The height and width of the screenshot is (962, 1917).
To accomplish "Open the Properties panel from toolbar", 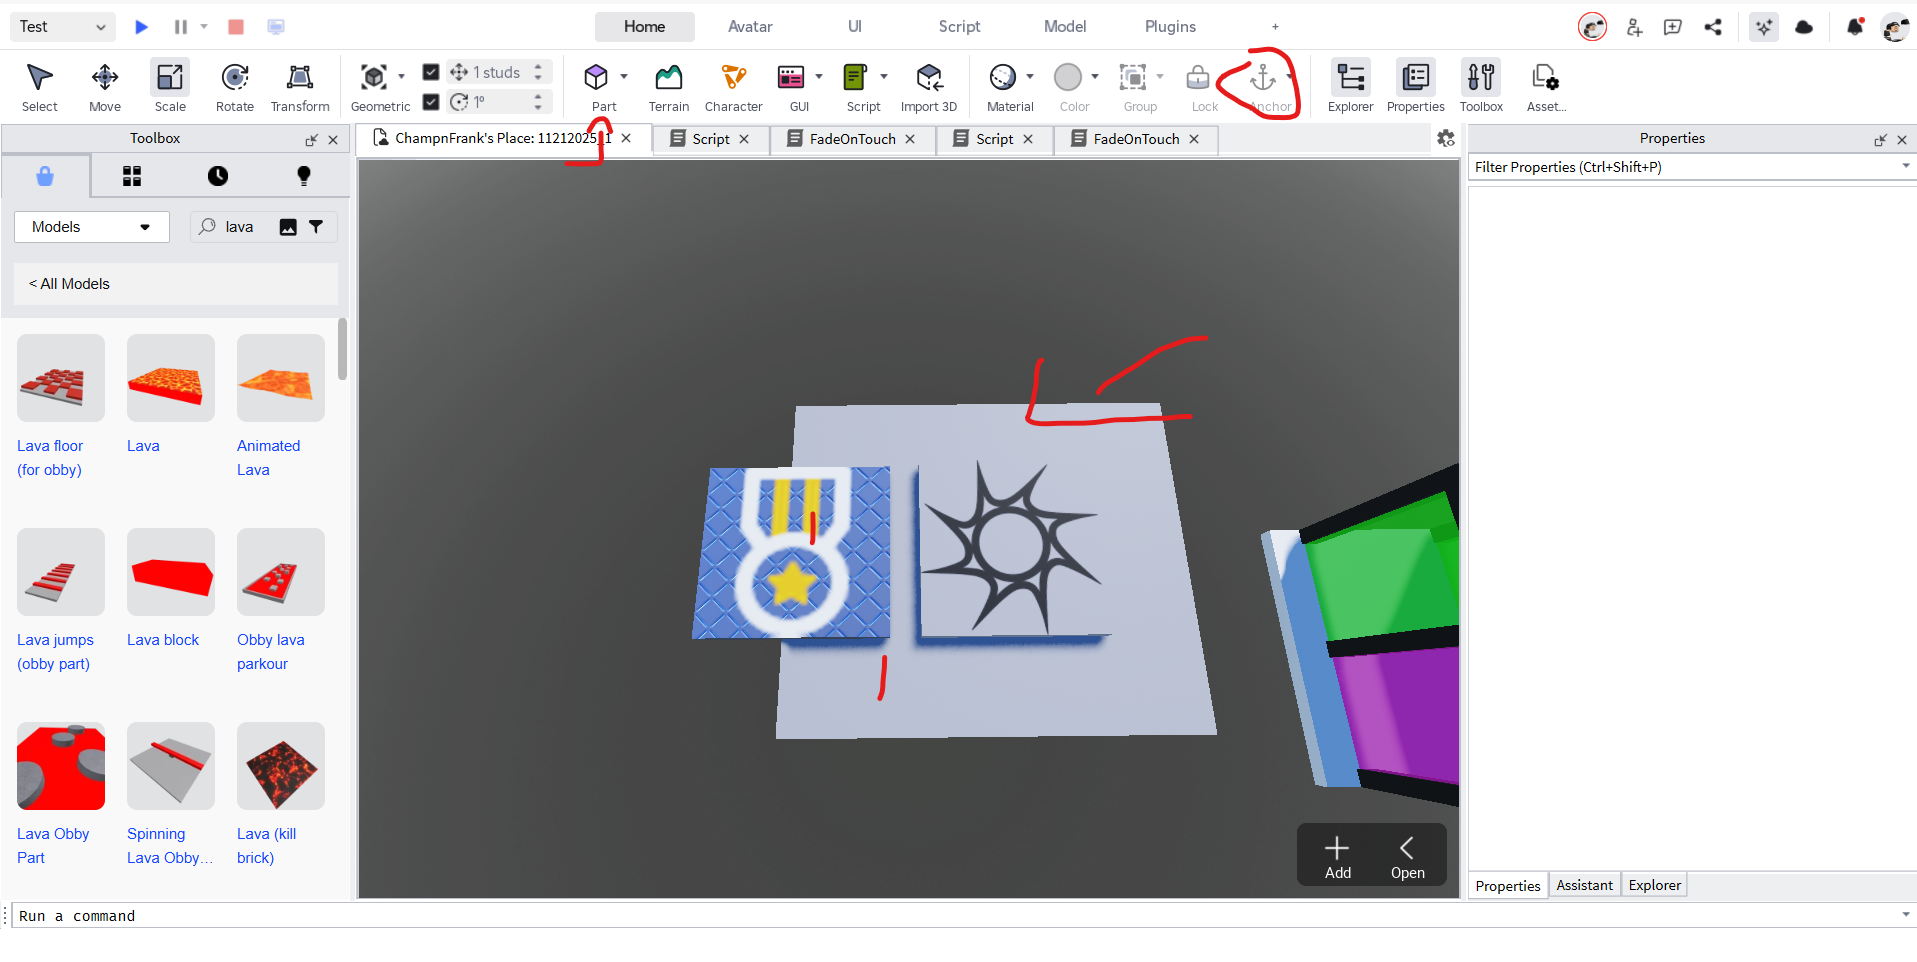I will (x=1415, y=87).
